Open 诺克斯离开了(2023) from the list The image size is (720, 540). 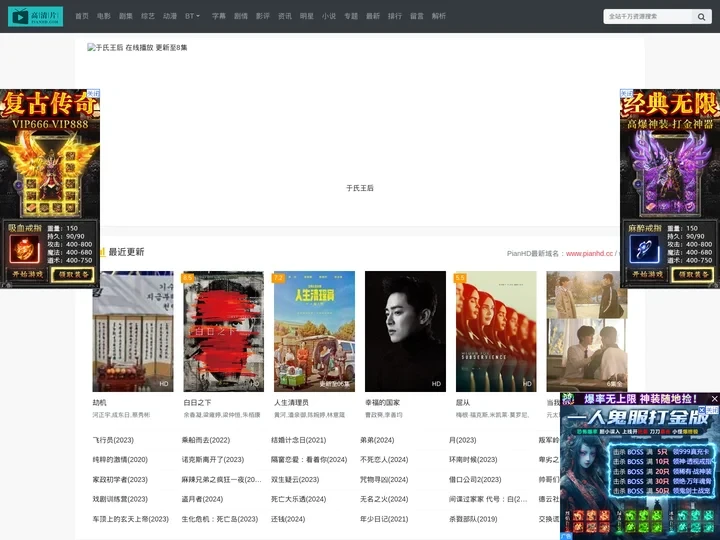tap(213, 460)
